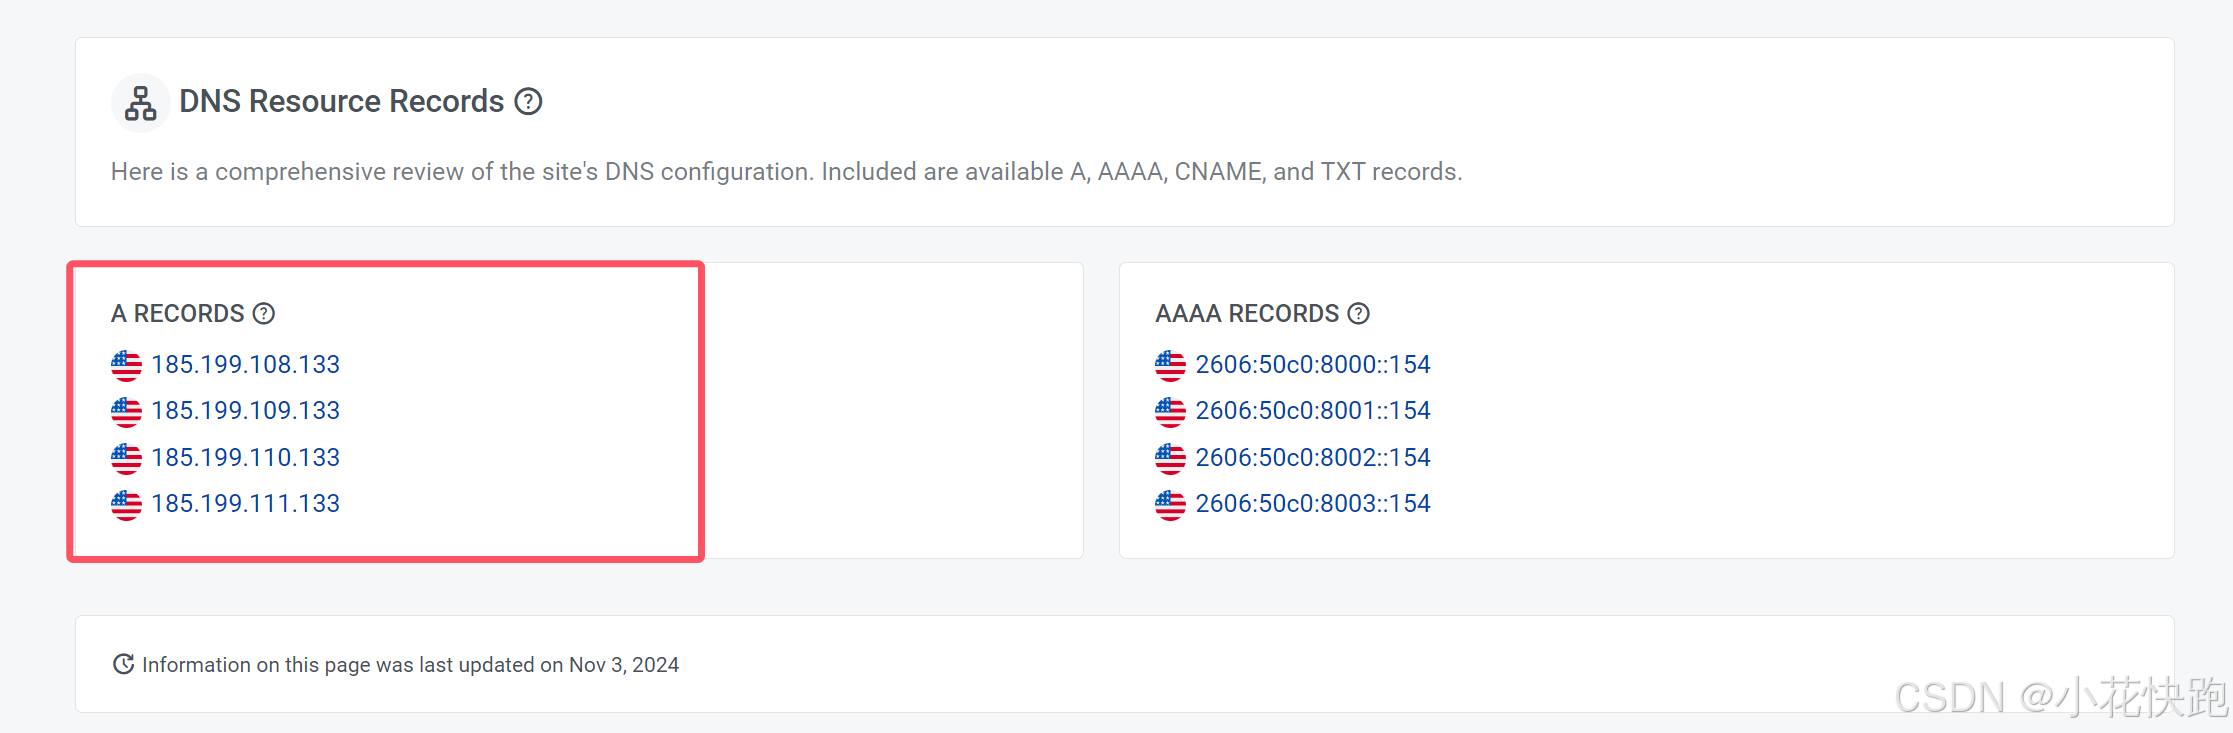2233x733 pixels.
Task: Click the help icon next to A RECORDS
Action: 264,313
